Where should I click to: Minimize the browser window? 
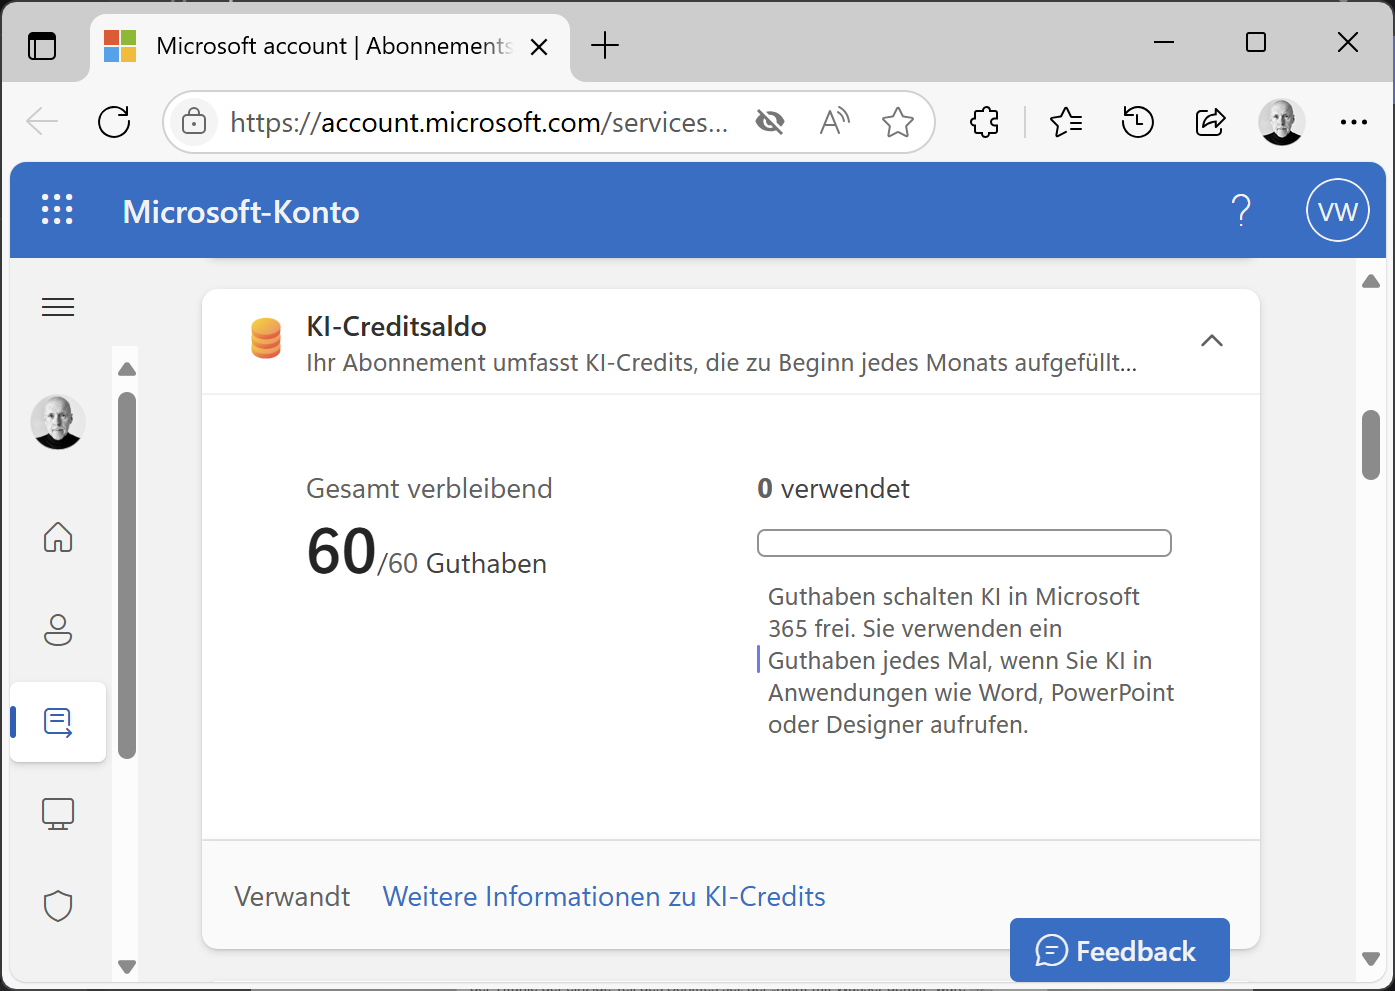point(1164,42)
